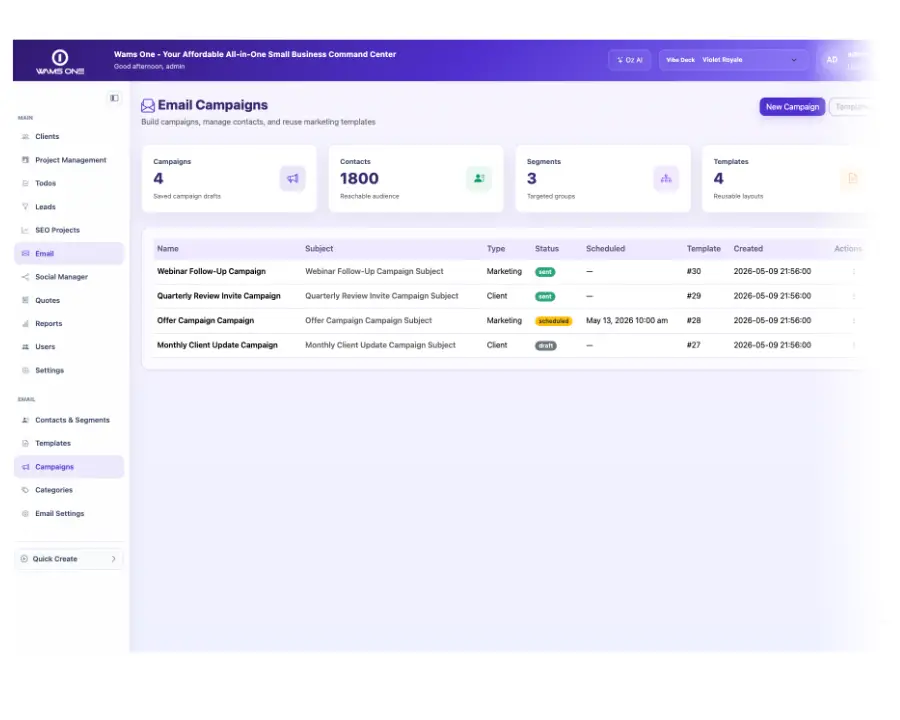The width and height of the screenshot is (900, 720).
Task: Open the Oz AI assistant button
Action: tap(630, 60)
